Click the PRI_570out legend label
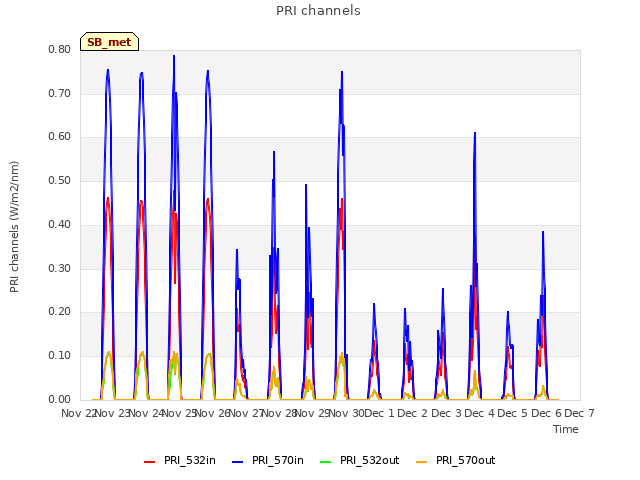Image resolution: width=640 pixels, height=480 pixels. coord(466,460)
